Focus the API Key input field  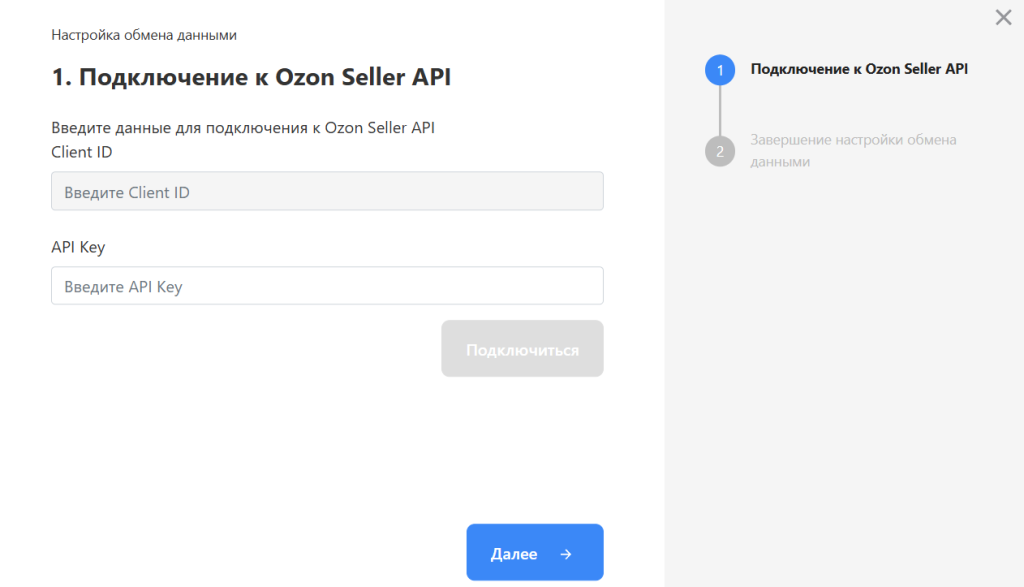click(327, 286)
